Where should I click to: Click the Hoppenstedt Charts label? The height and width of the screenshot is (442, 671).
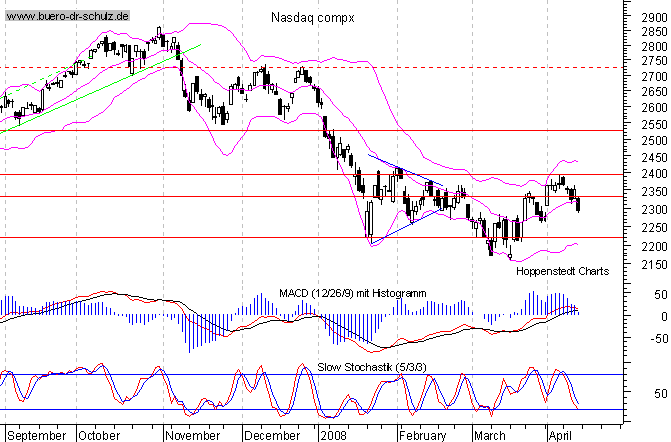pyautogui.click(x=560, y=271)
